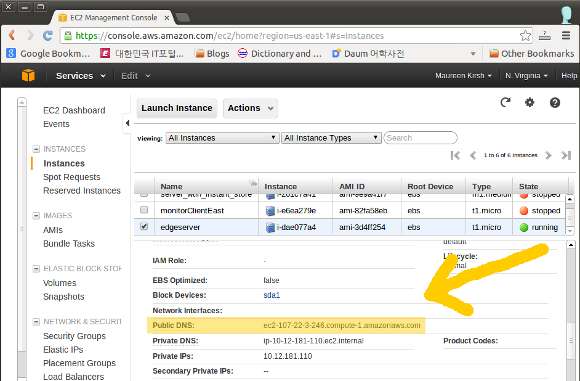Uncheck the edgeserver instance checkbox
This screenshot has width=580, height=381.
[144, 226]
